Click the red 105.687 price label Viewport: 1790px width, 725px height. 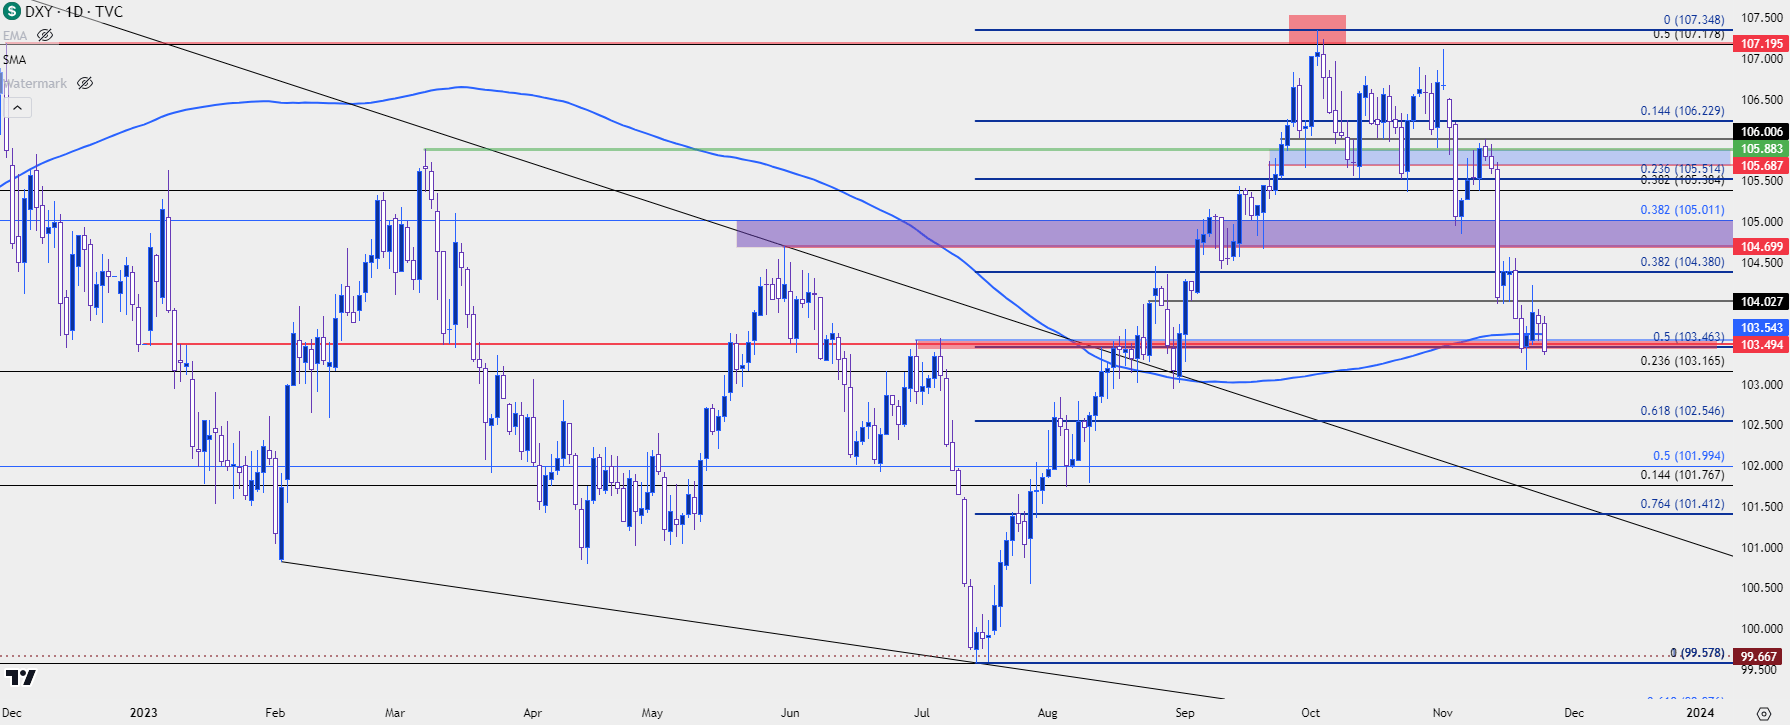[1761, 165]
